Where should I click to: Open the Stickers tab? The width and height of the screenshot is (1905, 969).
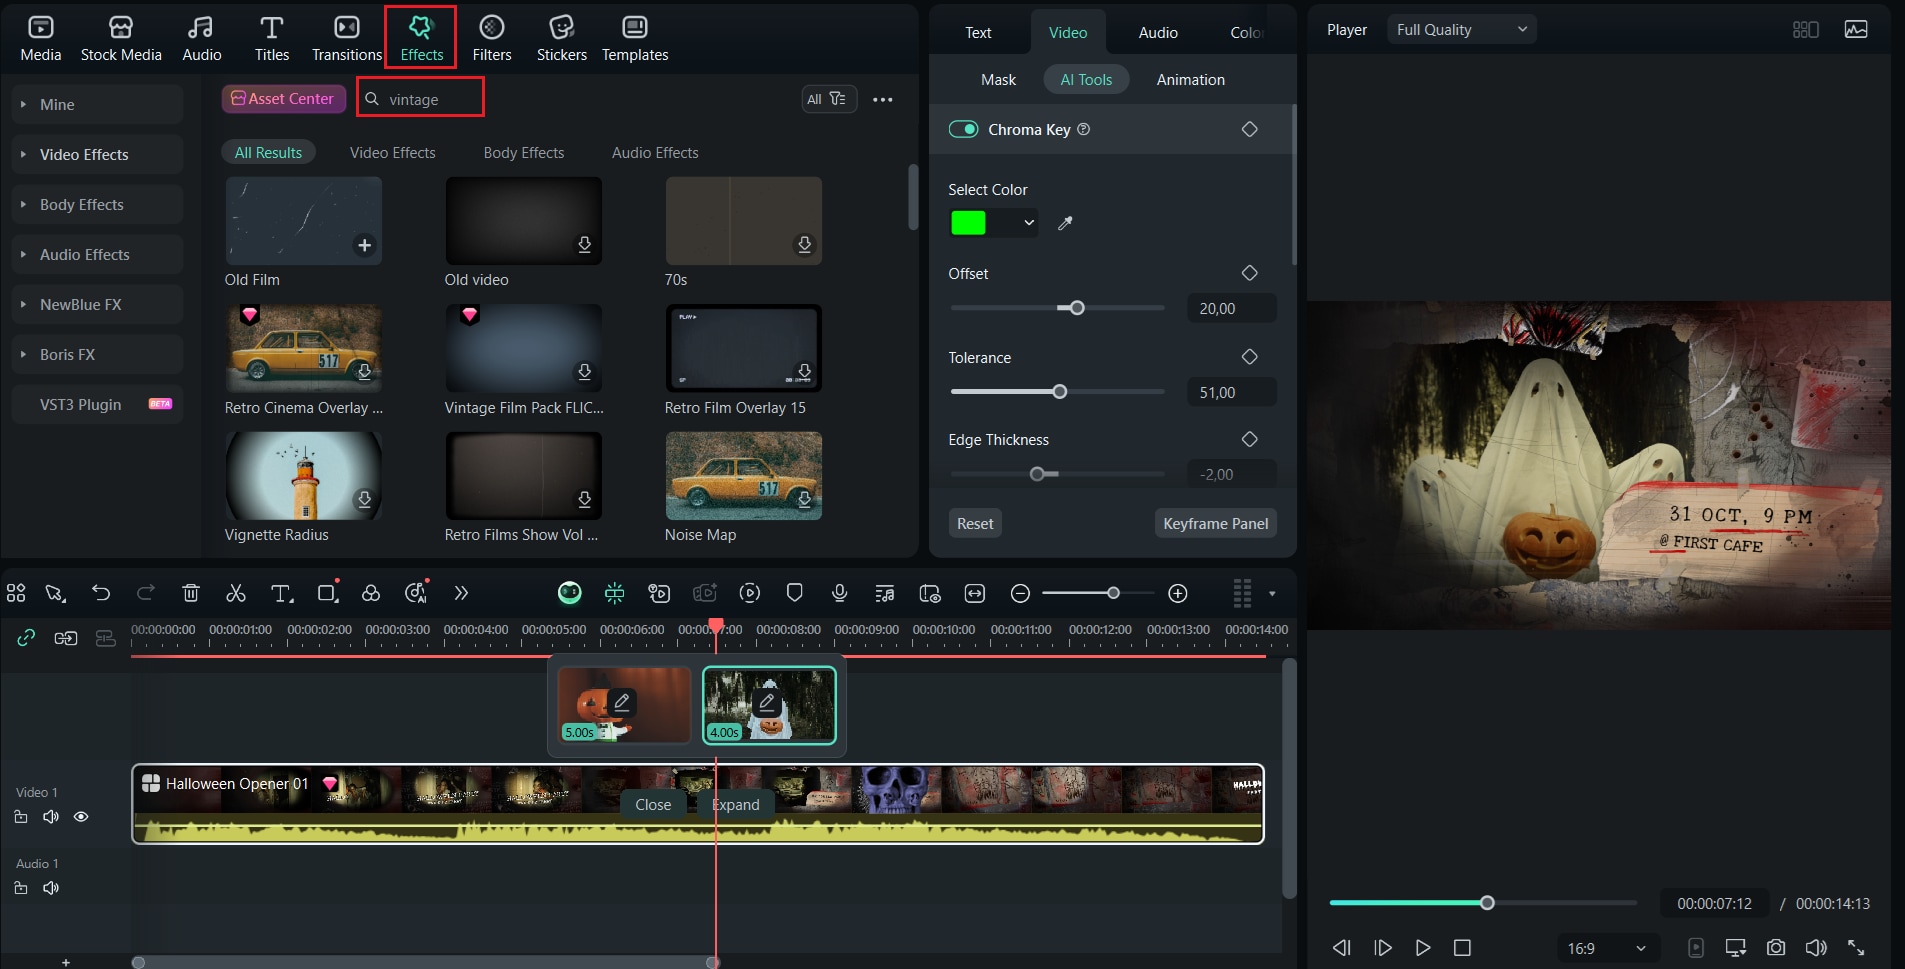click(x=562, y=39)
